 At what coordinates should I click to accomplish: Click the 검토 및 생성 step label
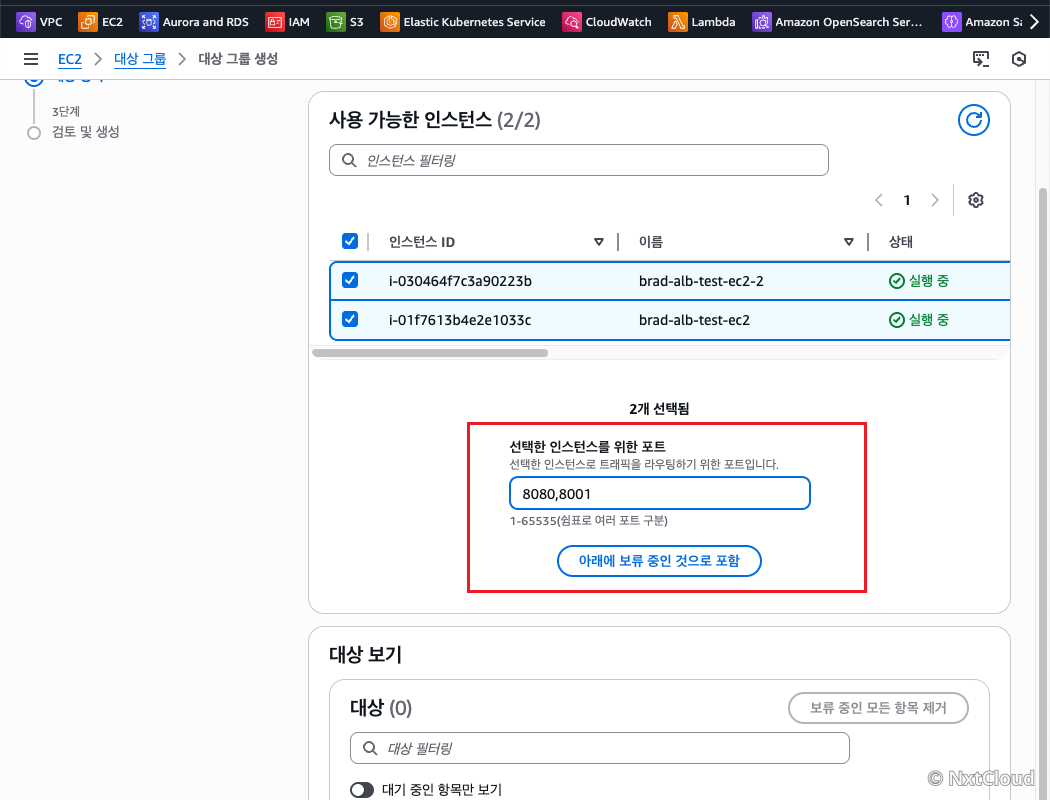click(x=86, y=132)
